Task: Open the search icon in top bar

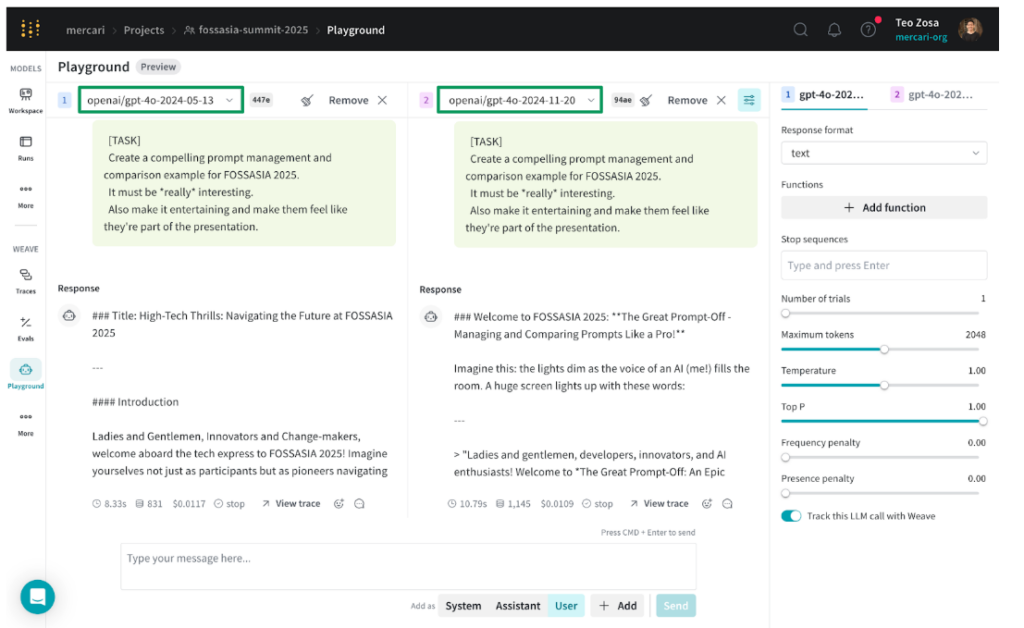Action: click(800, 29)
